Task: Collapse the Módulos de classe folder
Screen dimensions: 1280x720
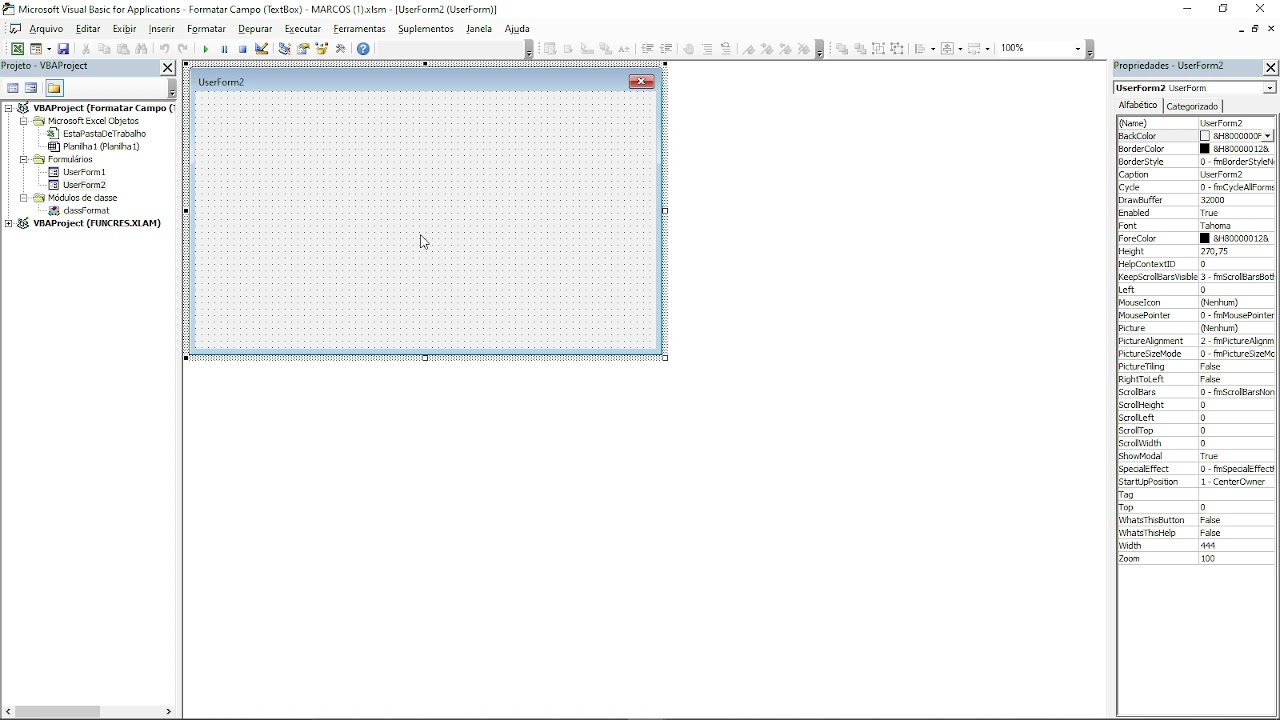Action: (25, 198)
